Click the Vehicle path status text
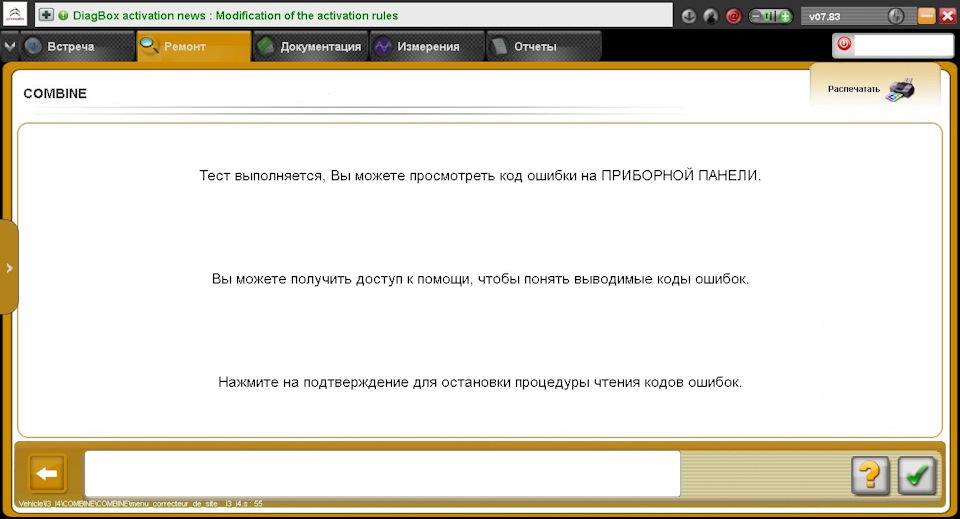The image size is (960, 519). (x=140, y=504)
